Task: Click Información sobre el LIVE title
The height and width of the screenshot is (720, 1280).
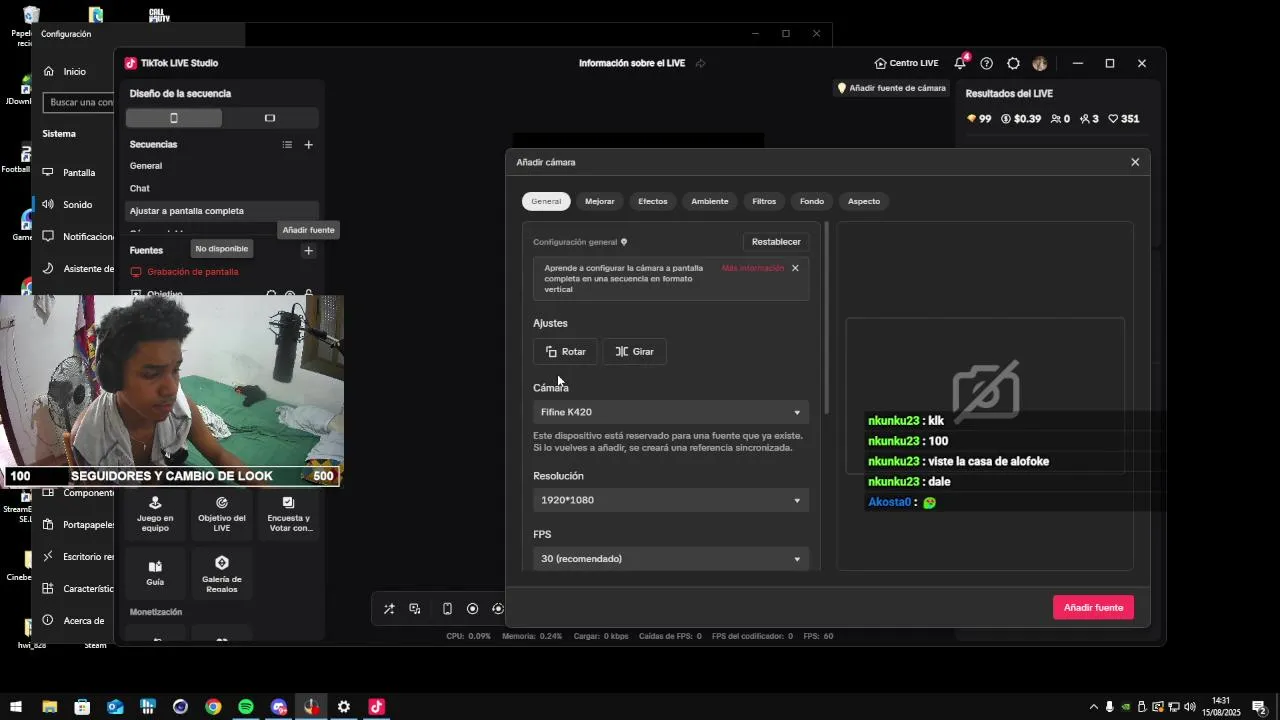Action: [632, 63]
